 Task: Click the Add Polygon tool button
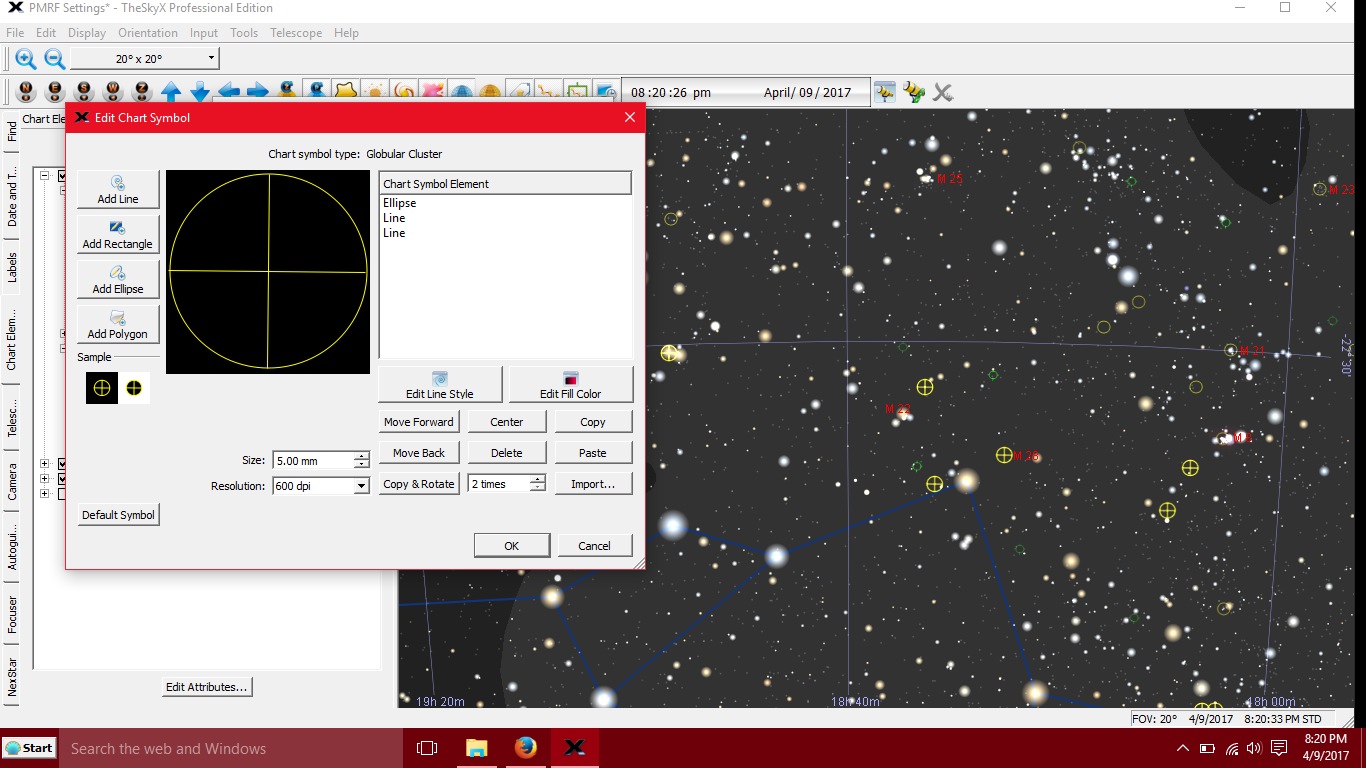tap(118, 324)
